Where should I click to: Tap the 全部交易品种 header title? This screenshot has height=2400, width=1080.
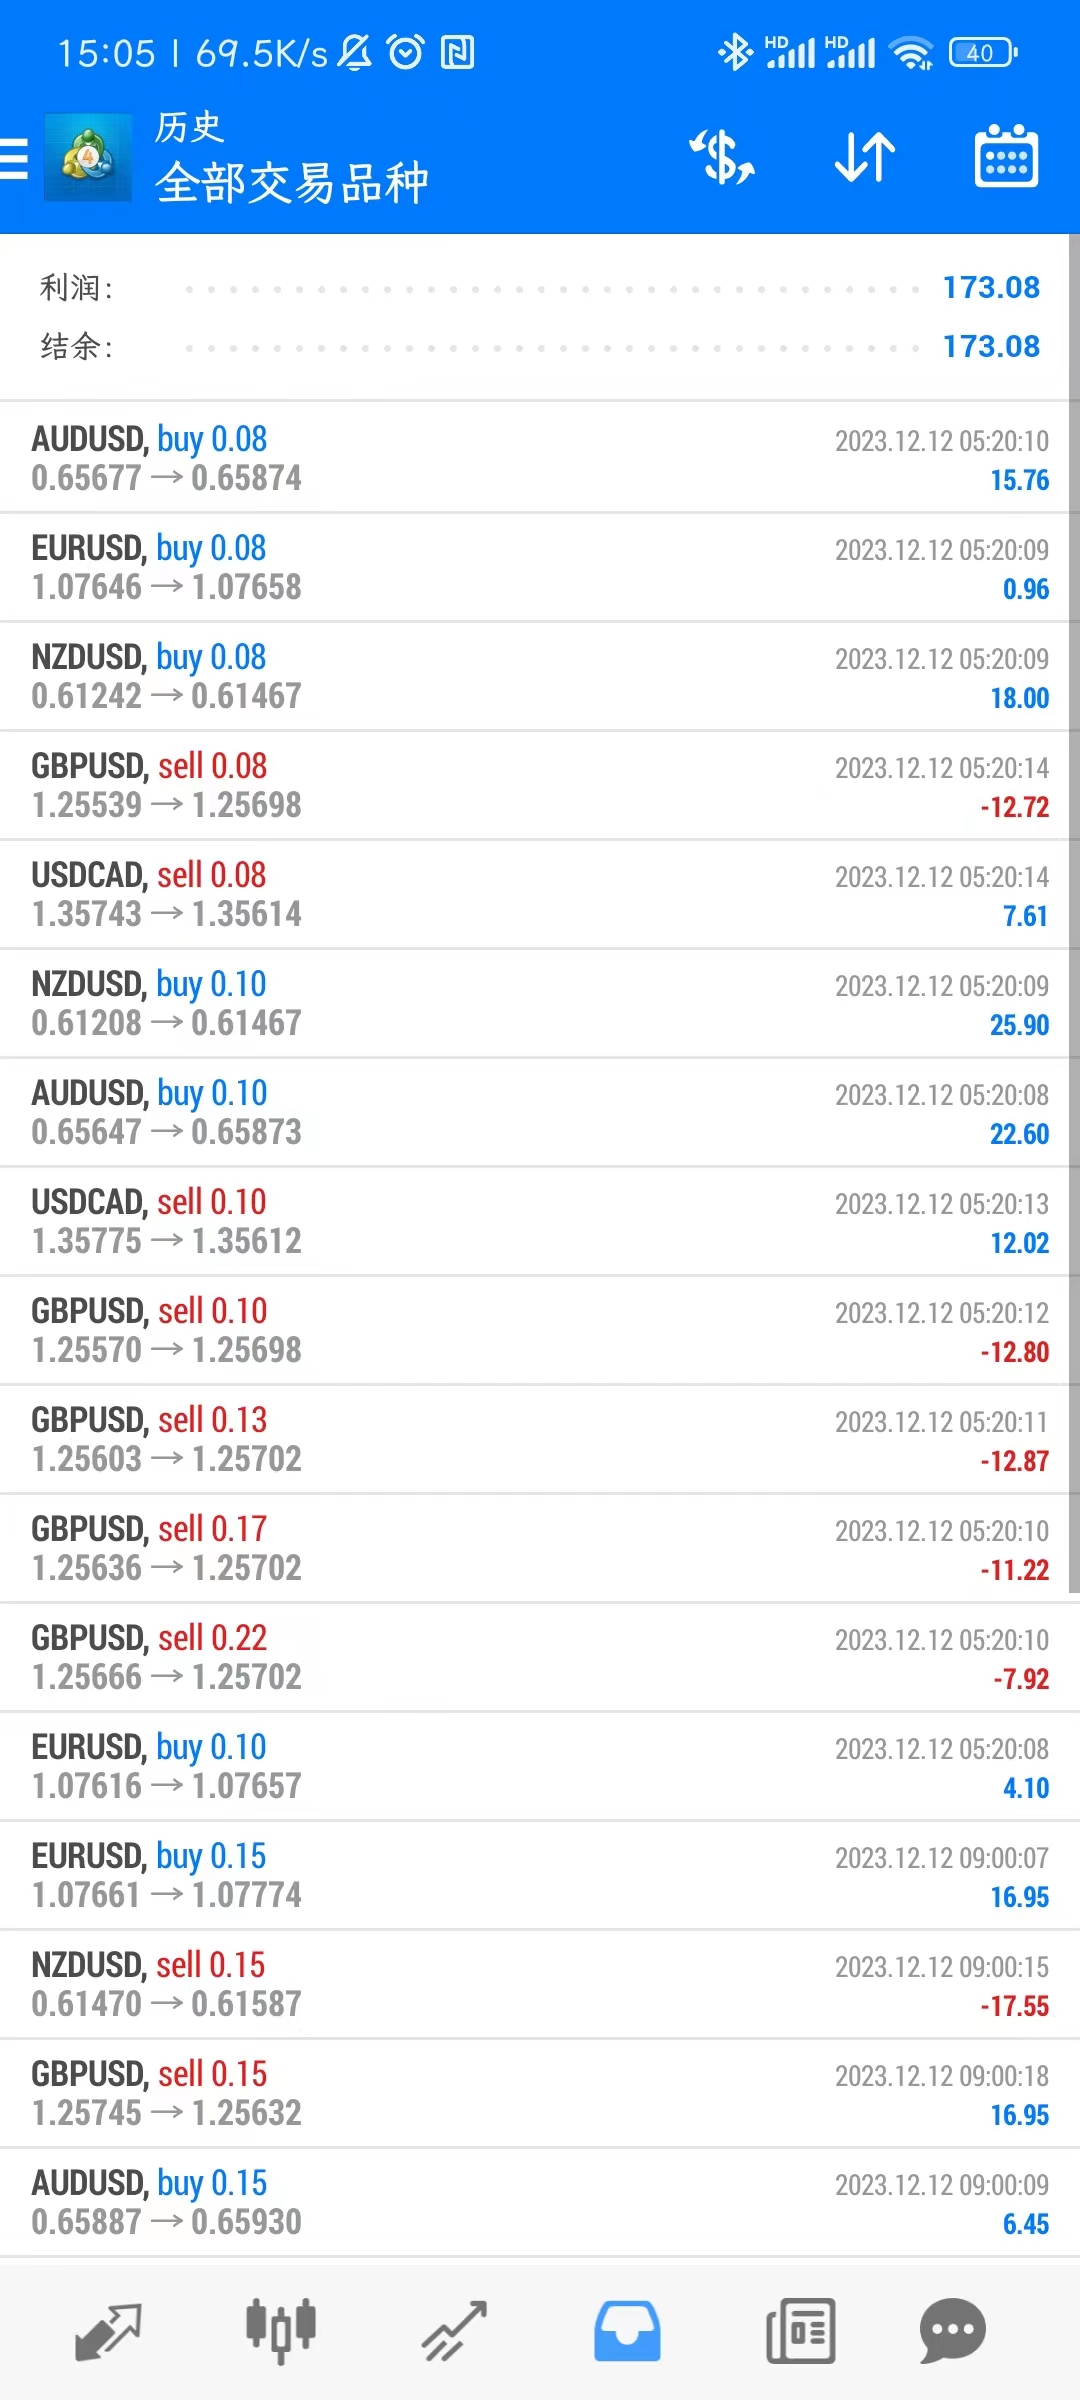tap(292, 183)
